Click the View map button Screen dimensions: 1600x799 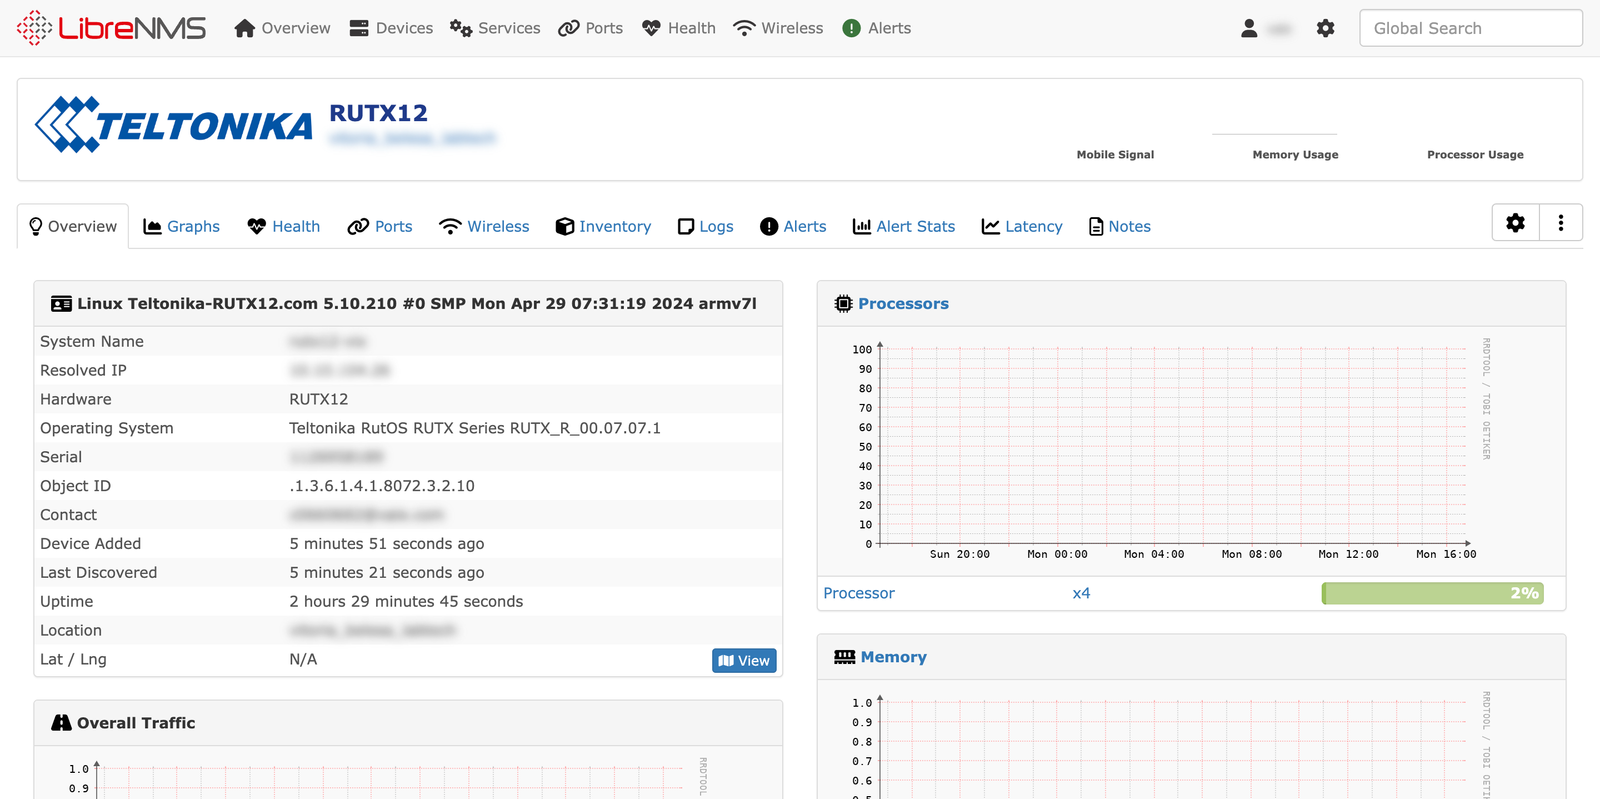click(744, 661)
